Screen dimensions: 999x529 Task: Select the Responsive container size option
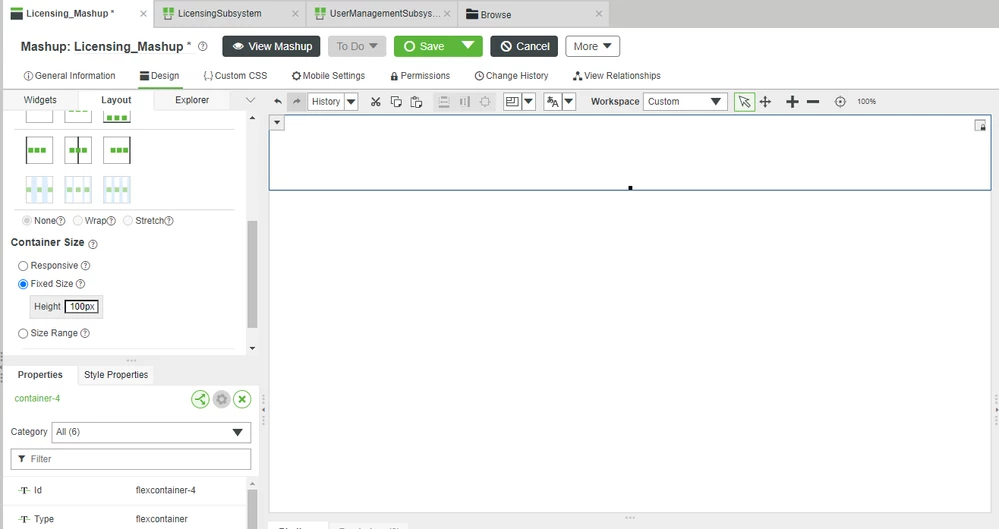click(23, 266)
